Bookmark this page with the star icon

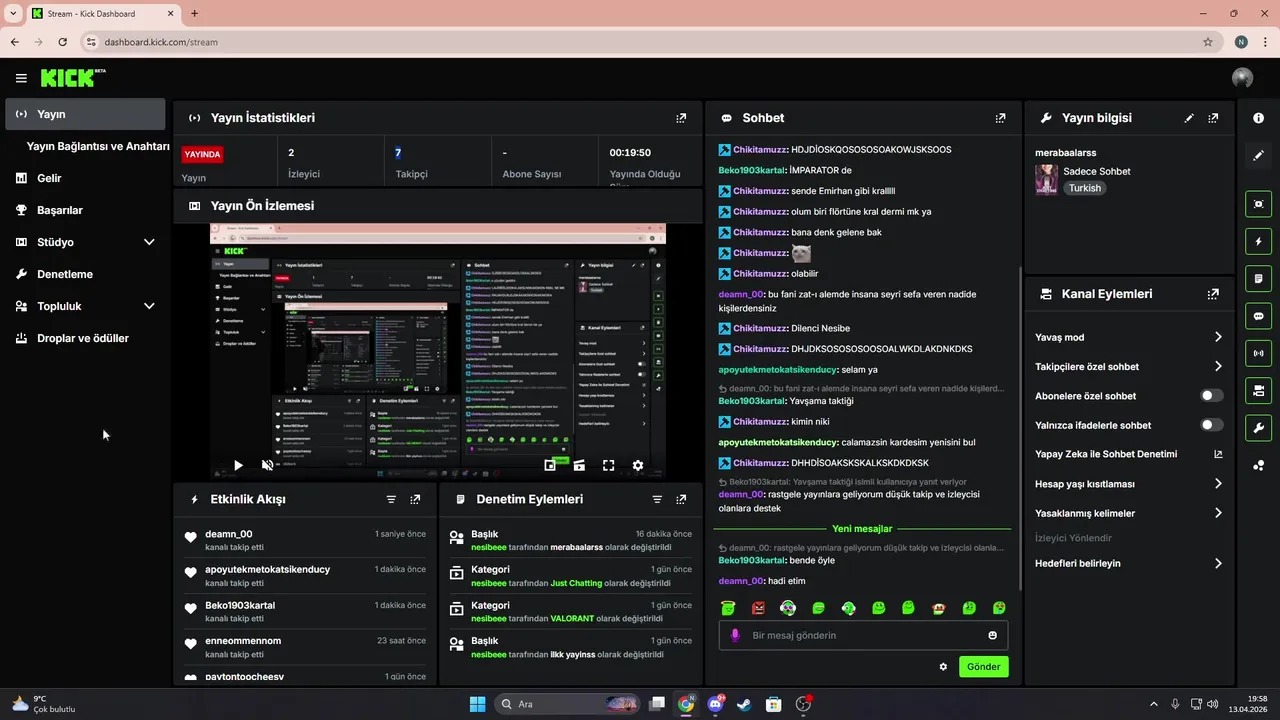coord(1208,42)
